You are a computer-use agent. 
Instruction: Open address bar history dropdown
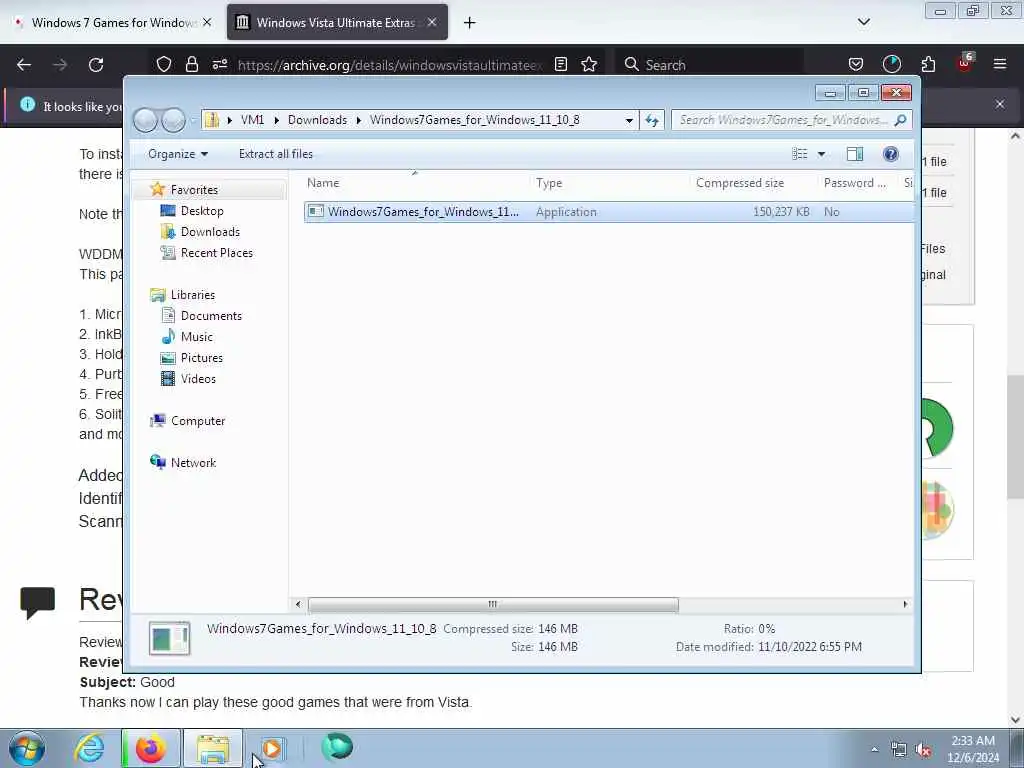629,120
